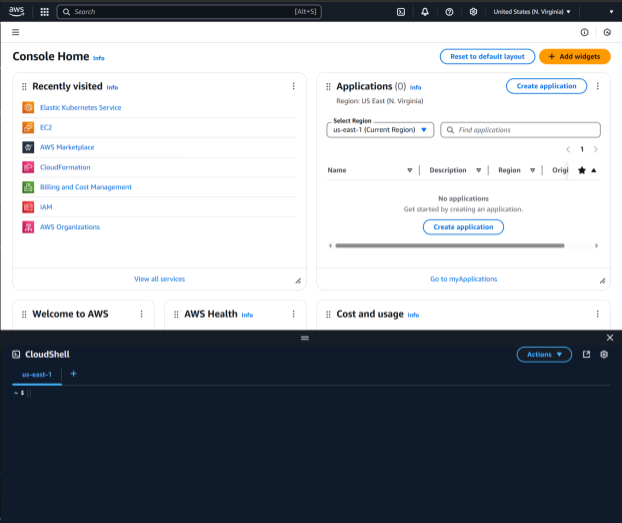Open Recently visited widget options menu
Viewport: 622px width, 523px height.
tap(294, 86)
